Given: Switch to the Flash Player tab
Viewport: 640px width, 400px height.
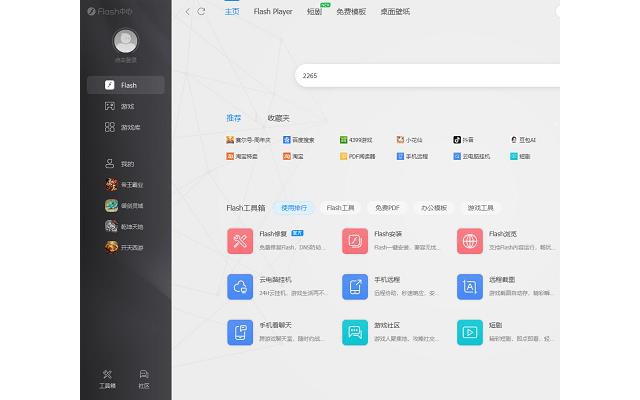Looking at the screenshot, I should [x=273, y=12].
